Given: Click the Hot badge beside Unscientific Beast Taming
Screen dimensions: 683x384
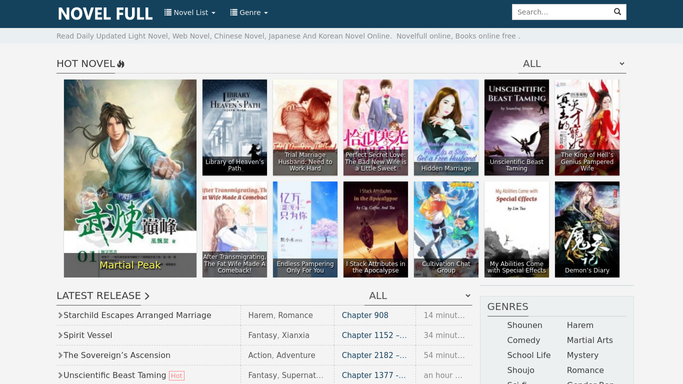Looking at the screenshot, I should [x=176, y=376].
